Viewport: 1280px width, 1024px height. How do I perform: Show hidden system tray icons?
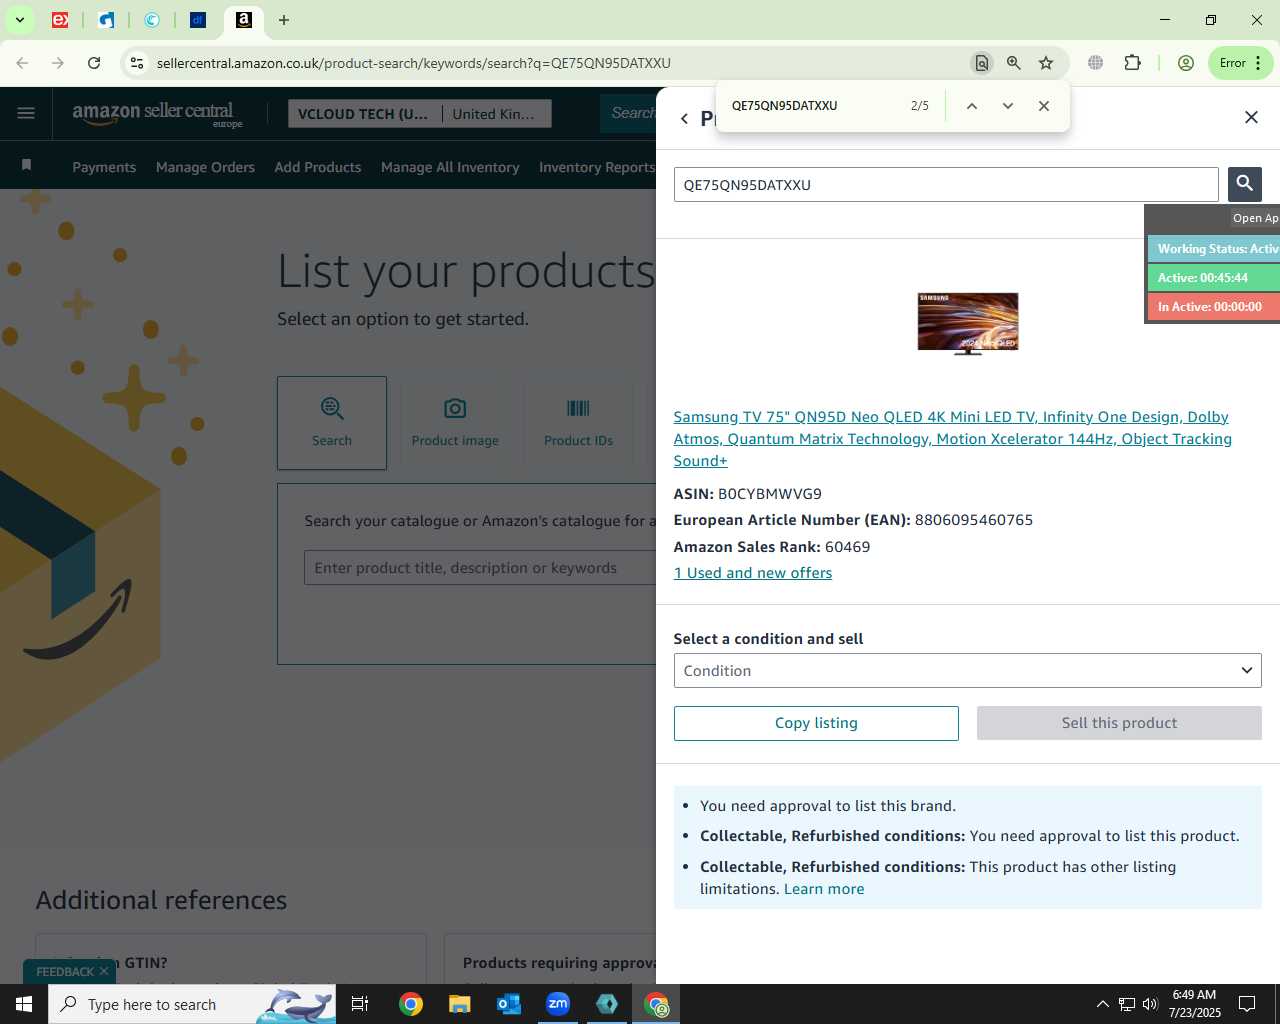click(x=1102, y=1004)
